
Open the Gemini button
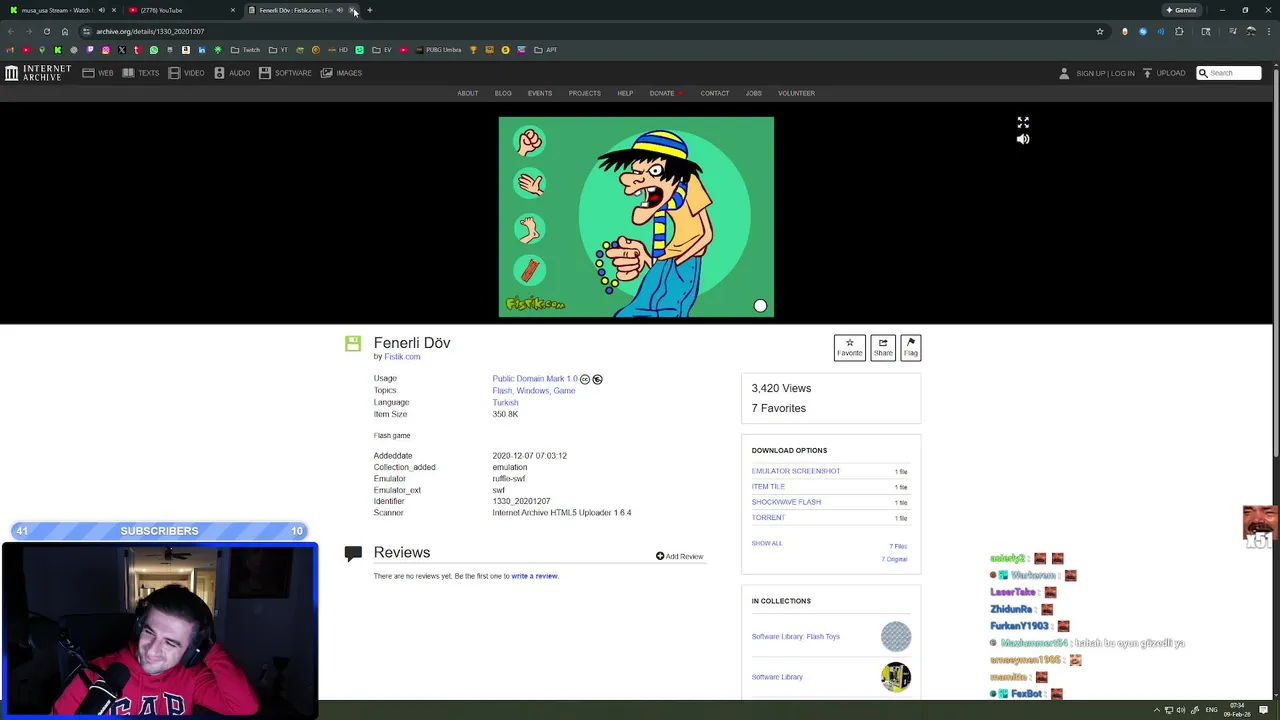point(1182,10)
